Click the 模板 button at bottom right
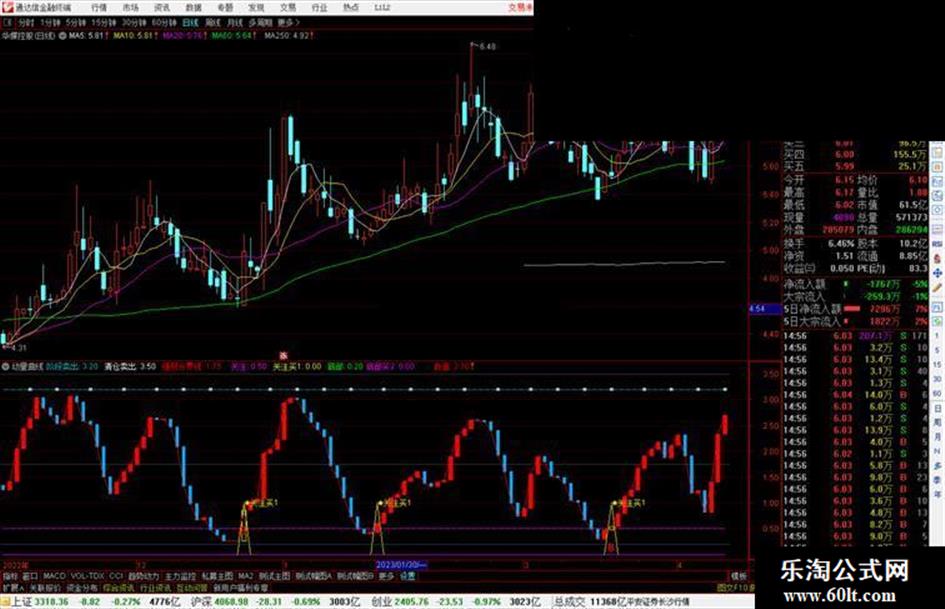Image resolution: width=945 pixels, height=609 pixels. 739,576
